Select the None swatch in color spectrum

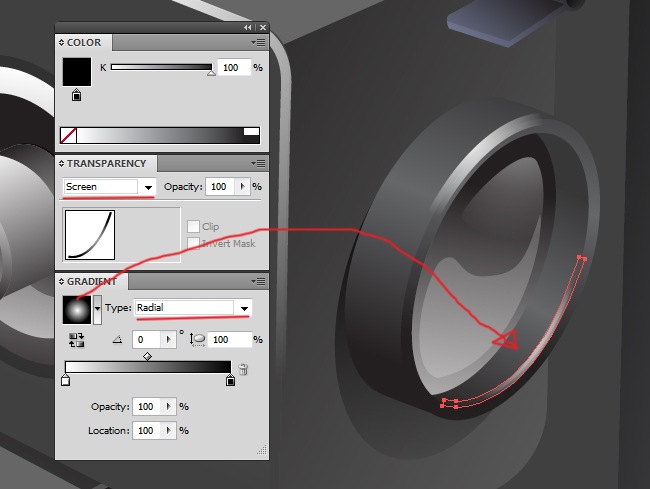coord(68,136)
